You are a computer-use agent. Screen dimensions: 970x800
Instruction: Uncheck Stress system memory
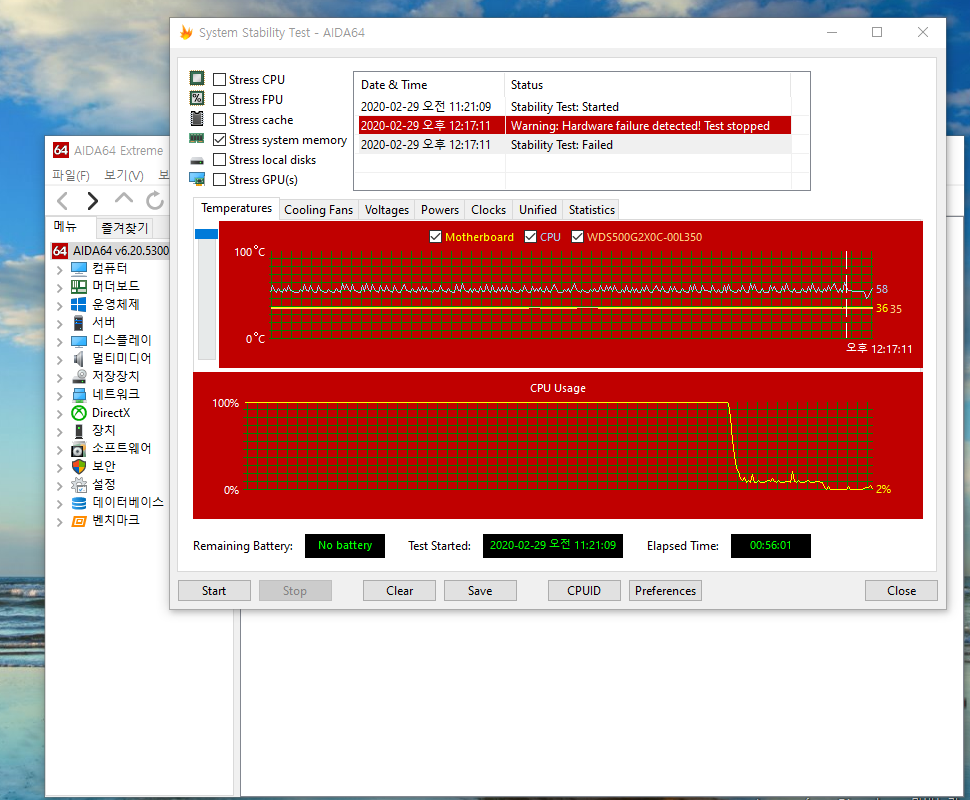pos(219,139)
